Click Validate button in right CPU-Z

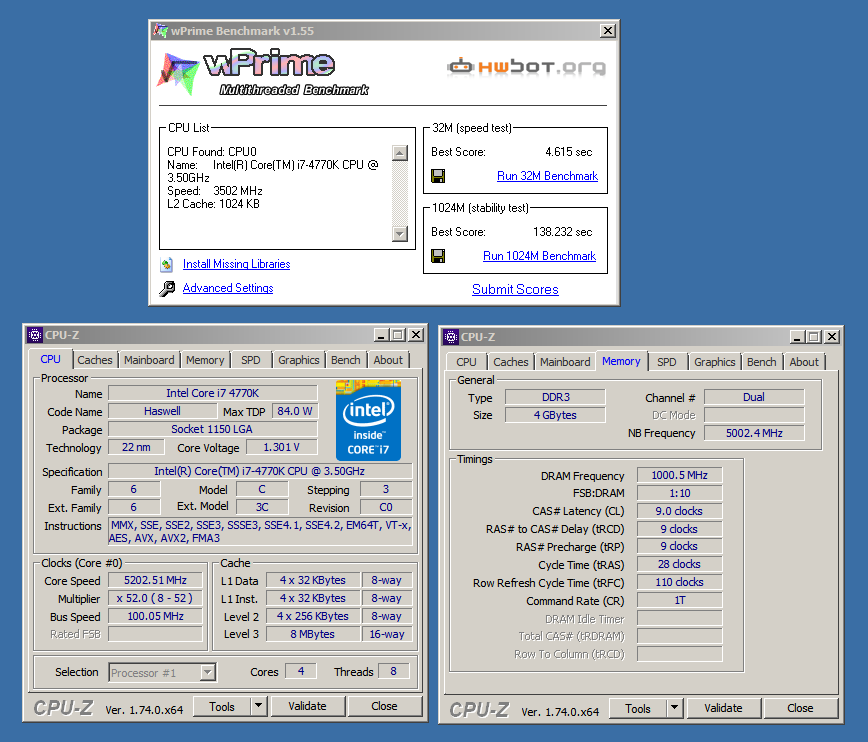[x=724, y=708]
